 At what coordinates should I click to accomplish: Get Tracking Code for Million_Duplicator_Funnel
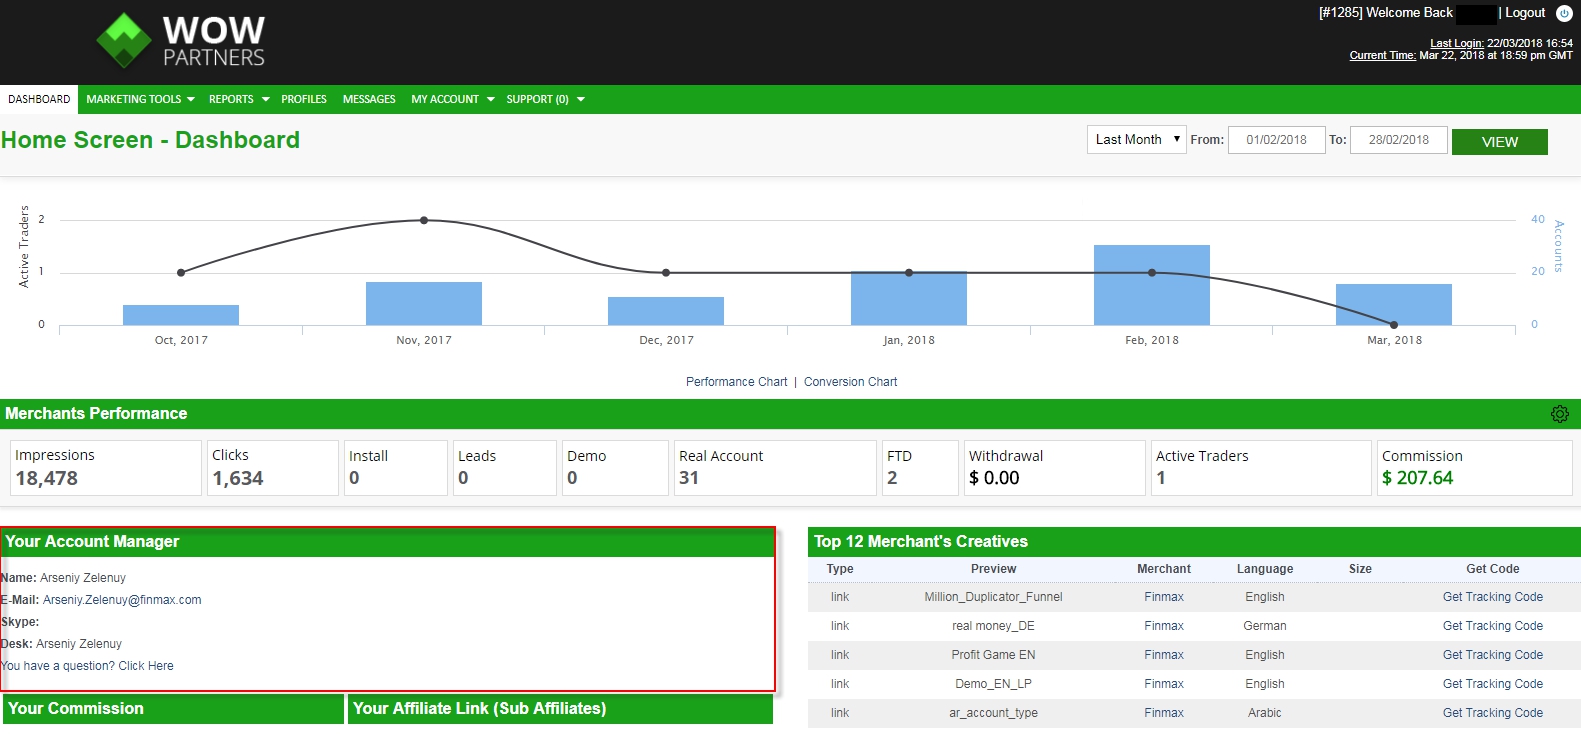pos(1492,597)
